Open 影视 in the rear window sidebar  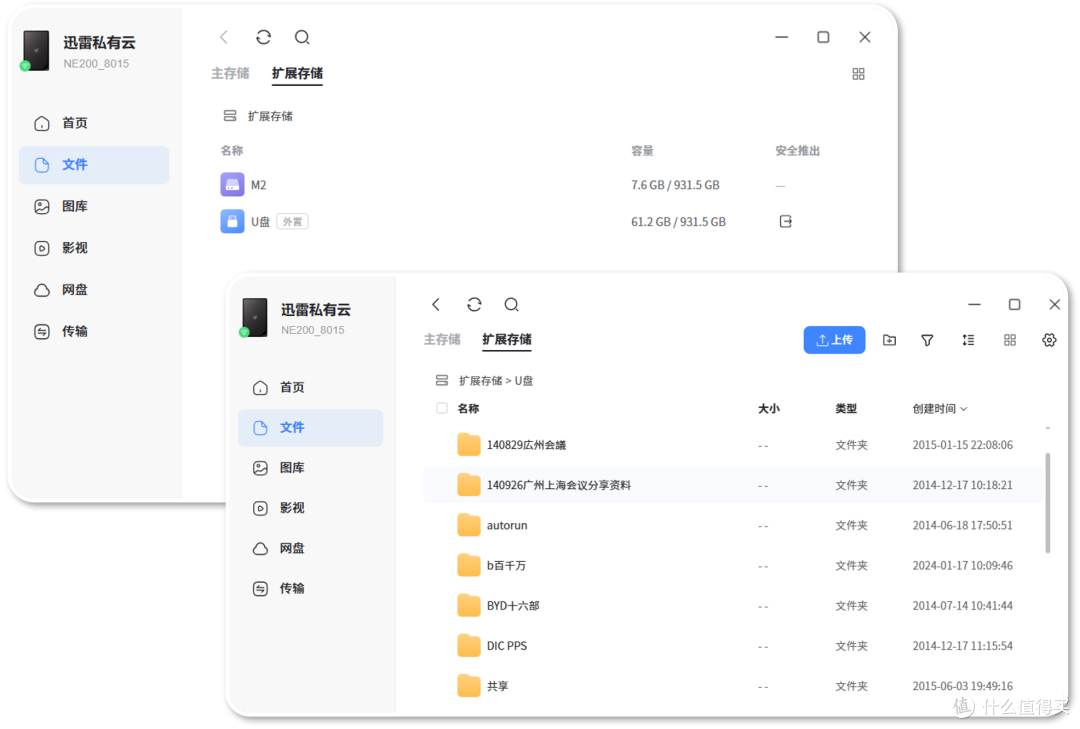pyautogui.click(x=94, y=248)
